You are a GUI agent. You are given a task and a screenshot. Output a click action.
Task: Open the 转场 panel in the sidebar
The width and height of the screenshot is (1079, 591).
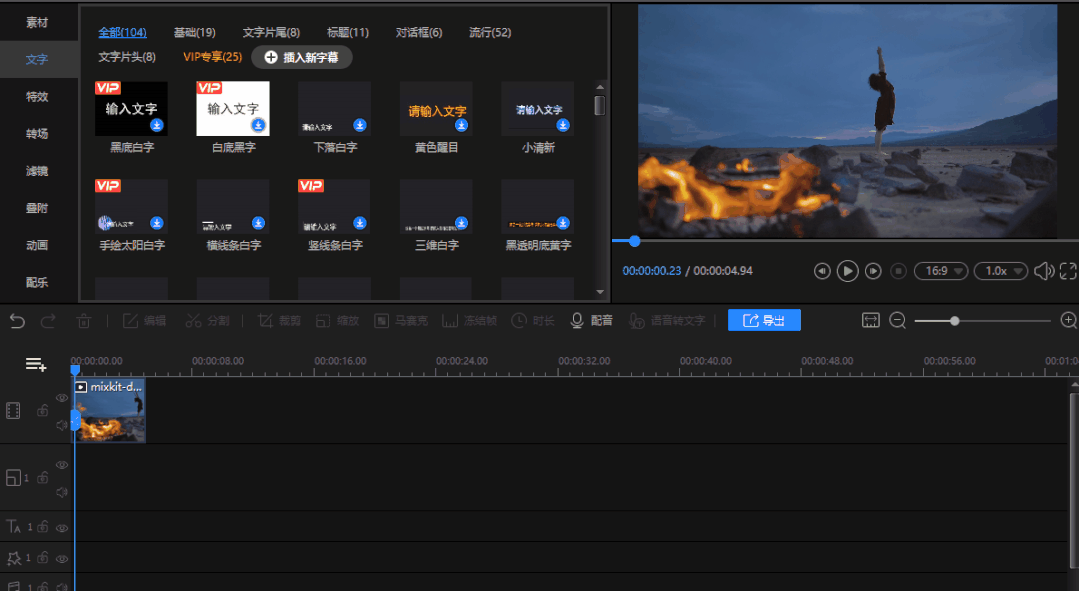coord(36,134)
